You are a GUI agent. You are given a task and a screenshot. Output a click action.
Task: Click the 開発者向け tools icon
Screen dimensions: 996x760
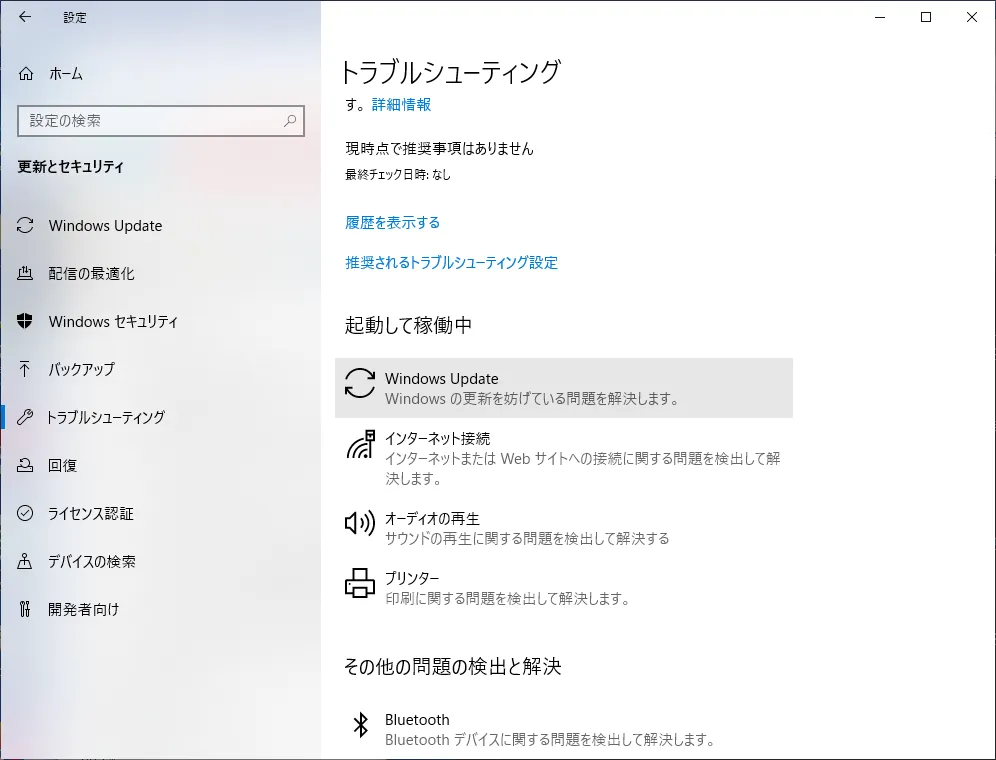coord(25,609)
